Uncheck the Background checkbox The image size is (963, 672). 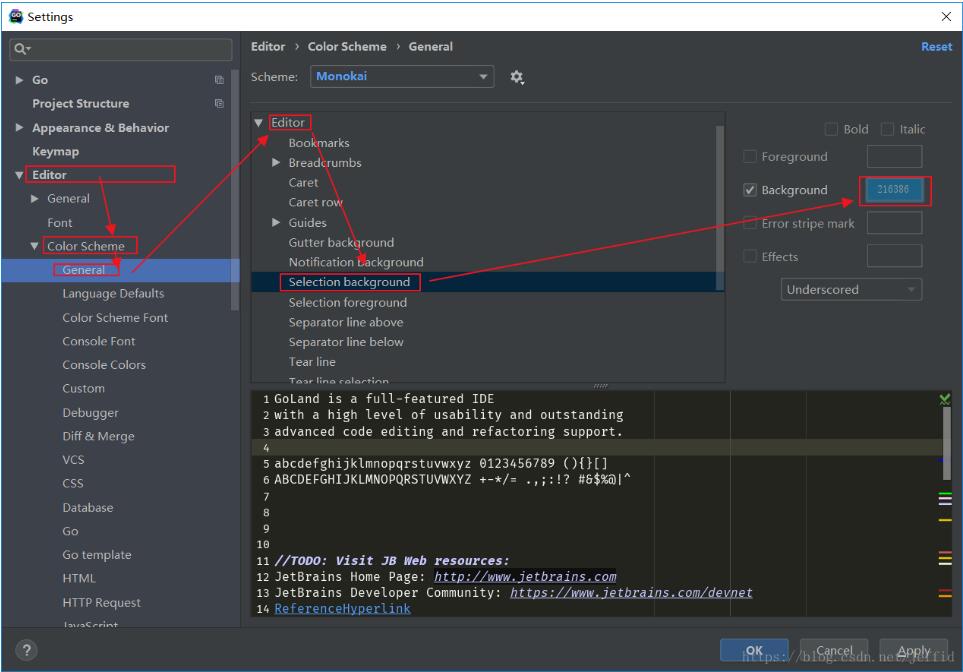pyautogui.click(x=750, y=190)
